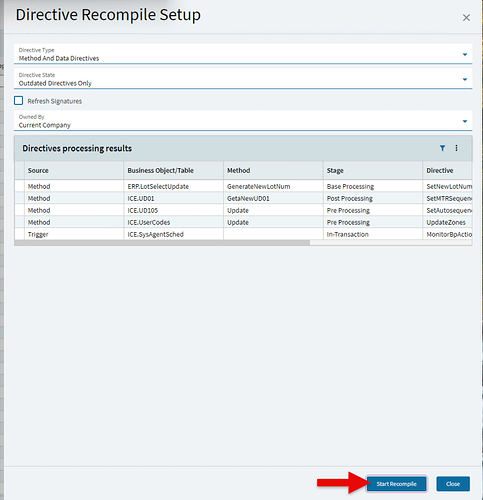Click the grid's horizontal scrollbar
483x500 pixels.
coord(162,243)
